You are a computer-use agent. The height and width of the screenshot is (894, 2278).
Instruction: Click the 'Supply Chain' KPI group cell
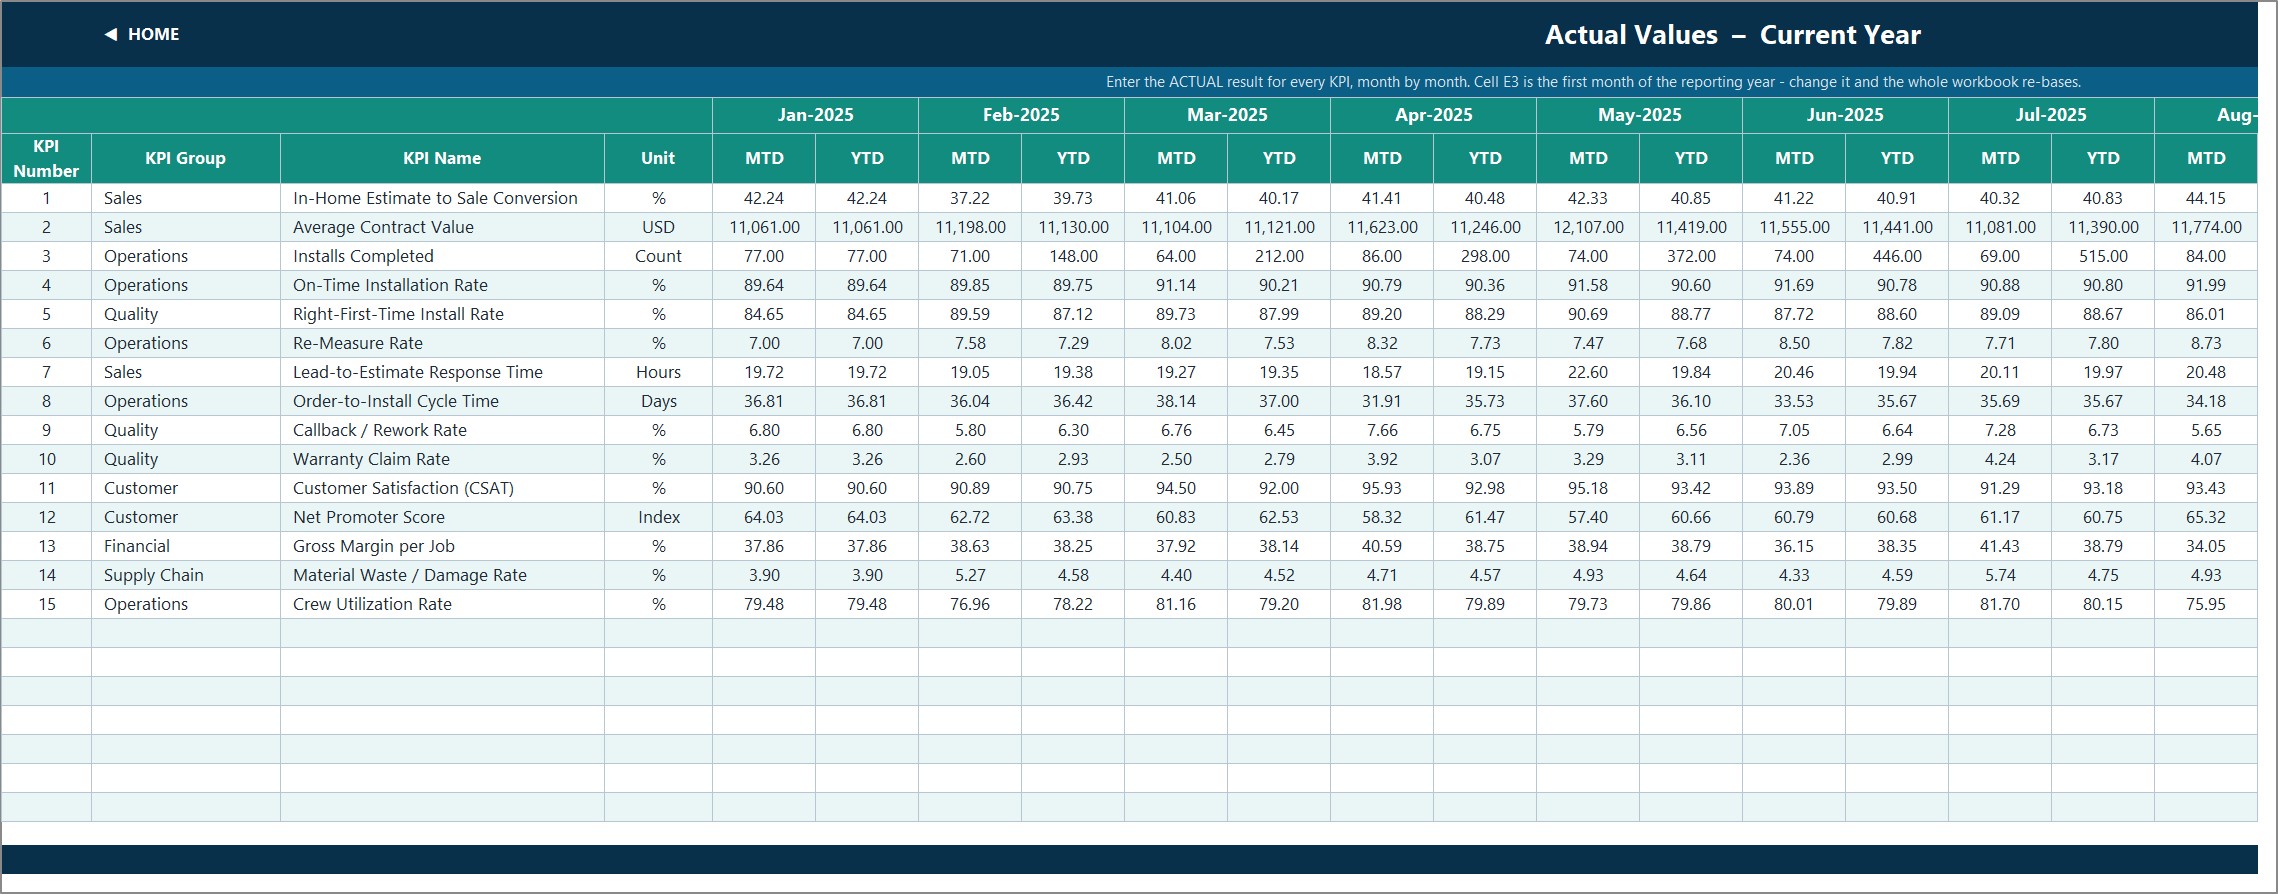point(185,575)
